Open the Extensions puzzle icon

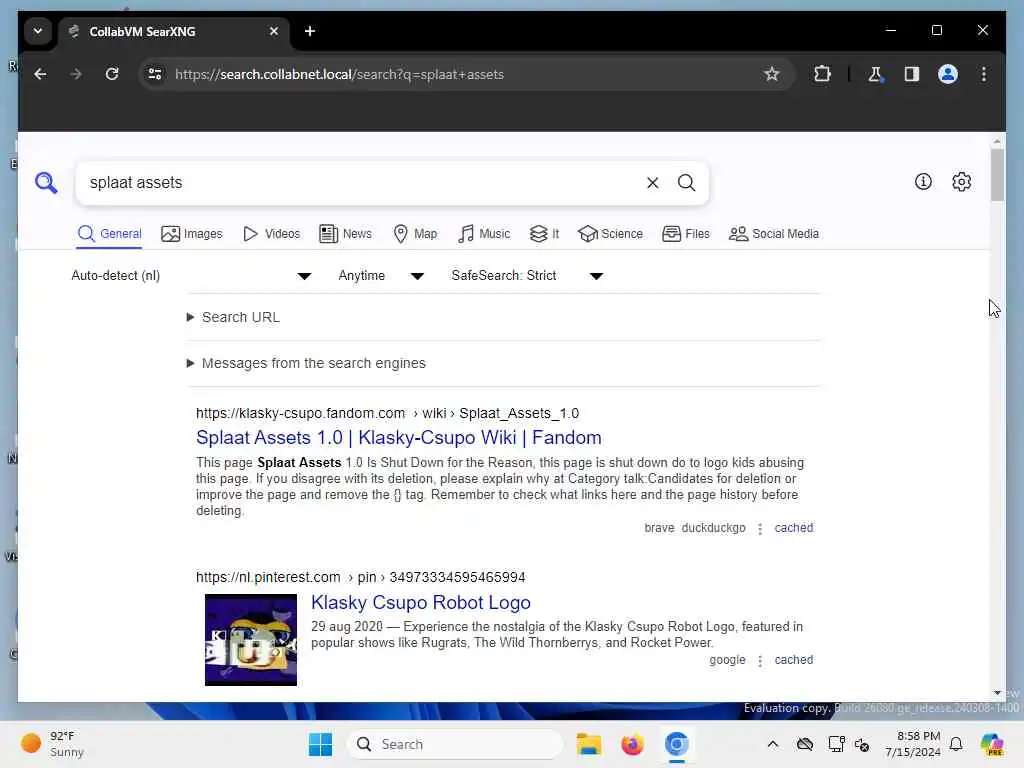(822, 74)
